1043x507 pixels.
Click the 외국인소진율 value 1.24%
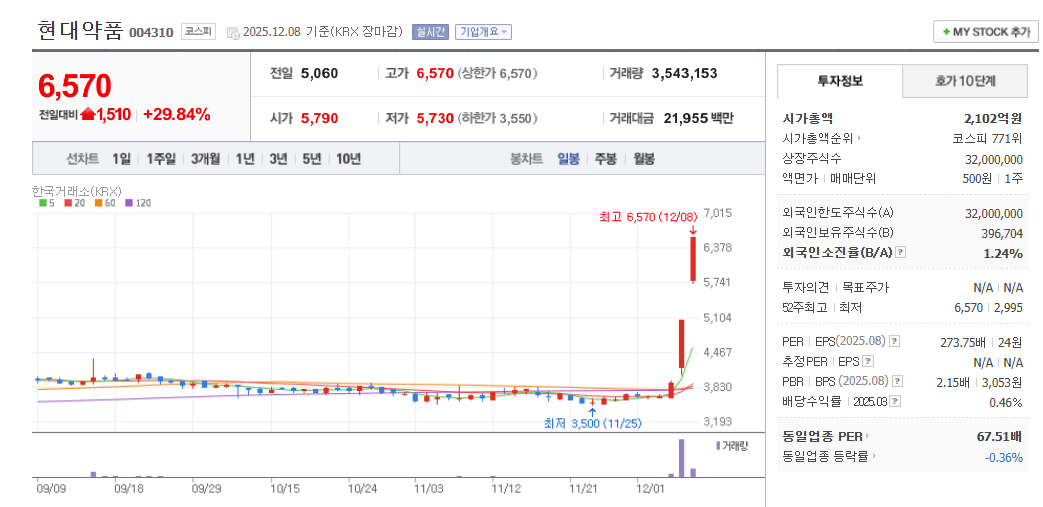click(1002, 254)
